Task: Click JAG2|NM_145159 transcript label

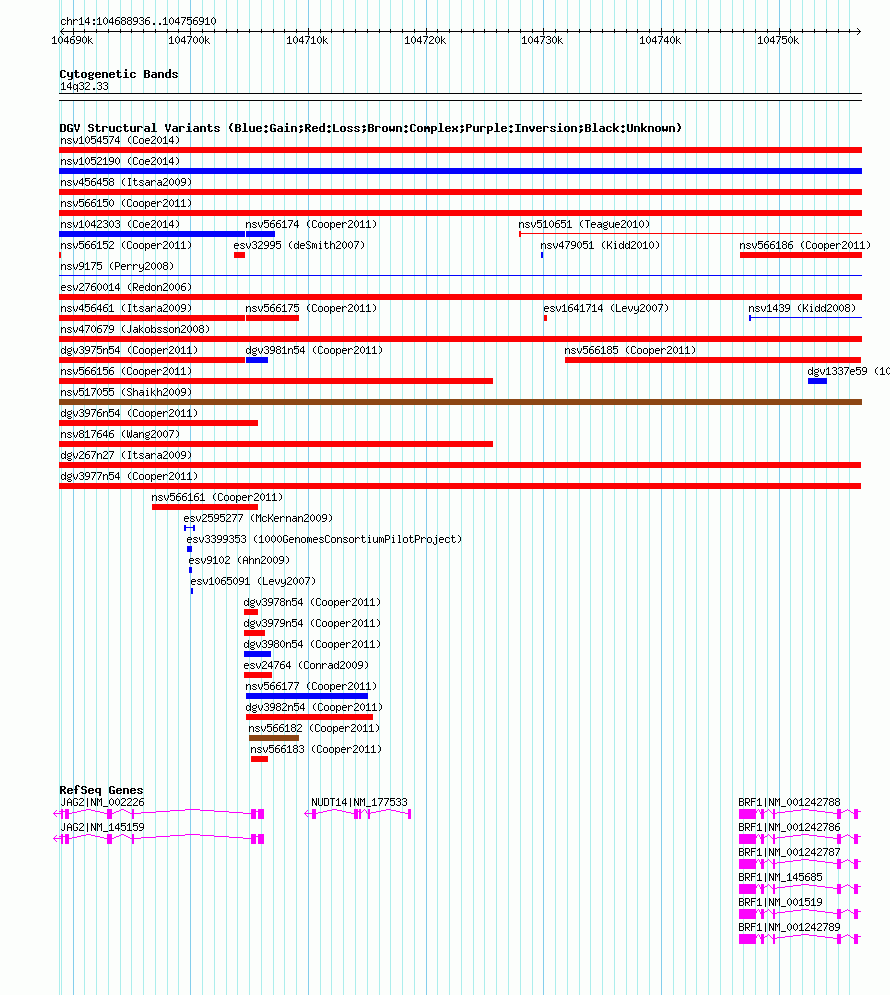Action: (x=102, y=827)
